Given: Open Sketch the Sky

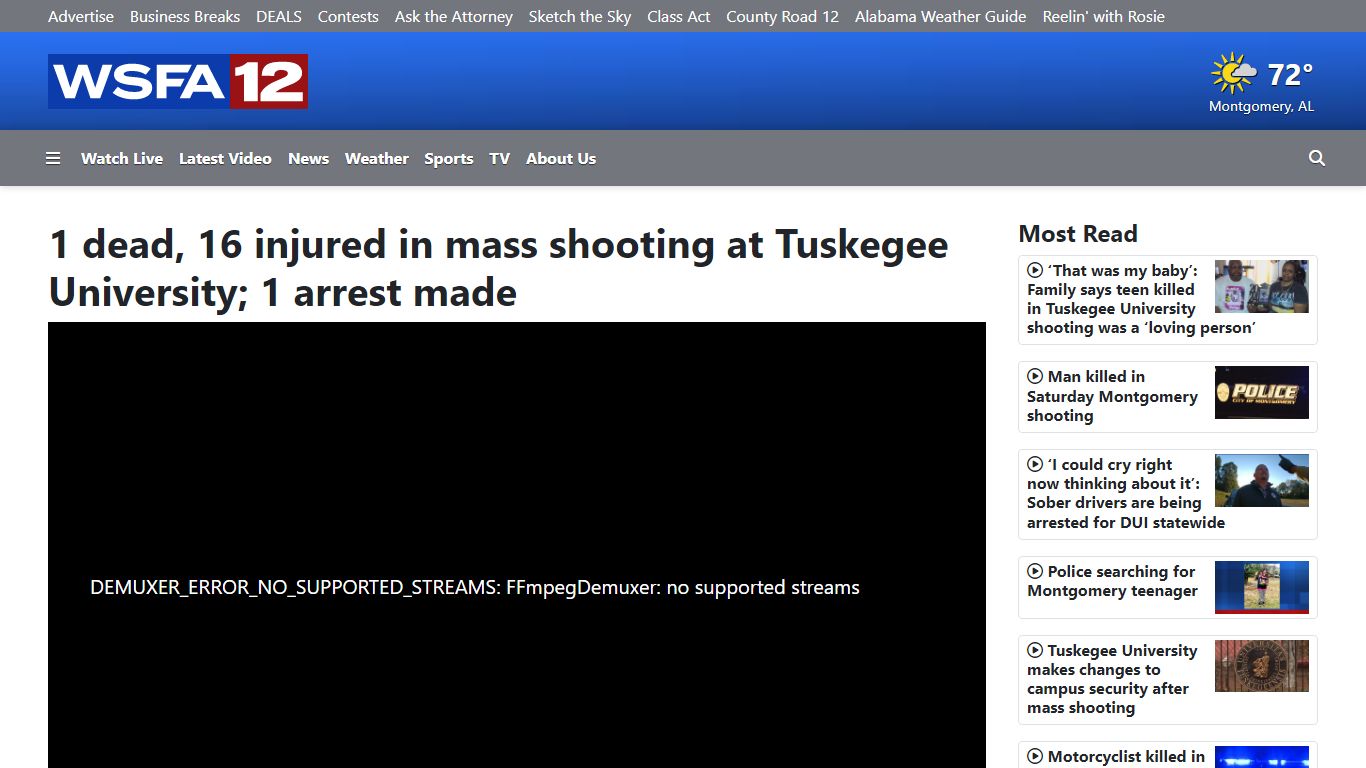Looking at the screenshot, I should (x=580, y=16).
